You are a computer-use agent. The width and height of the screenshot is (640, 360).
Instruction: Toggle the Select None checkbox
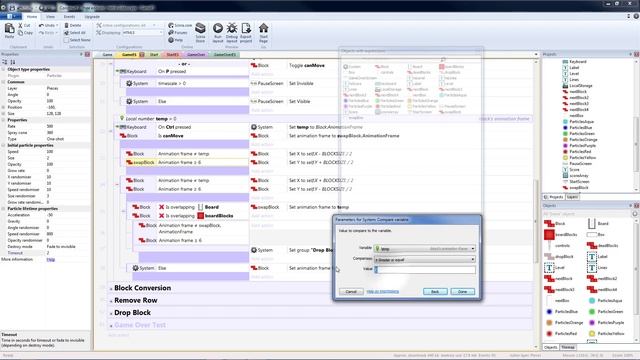pyautogui.click(x=67, y=40)
